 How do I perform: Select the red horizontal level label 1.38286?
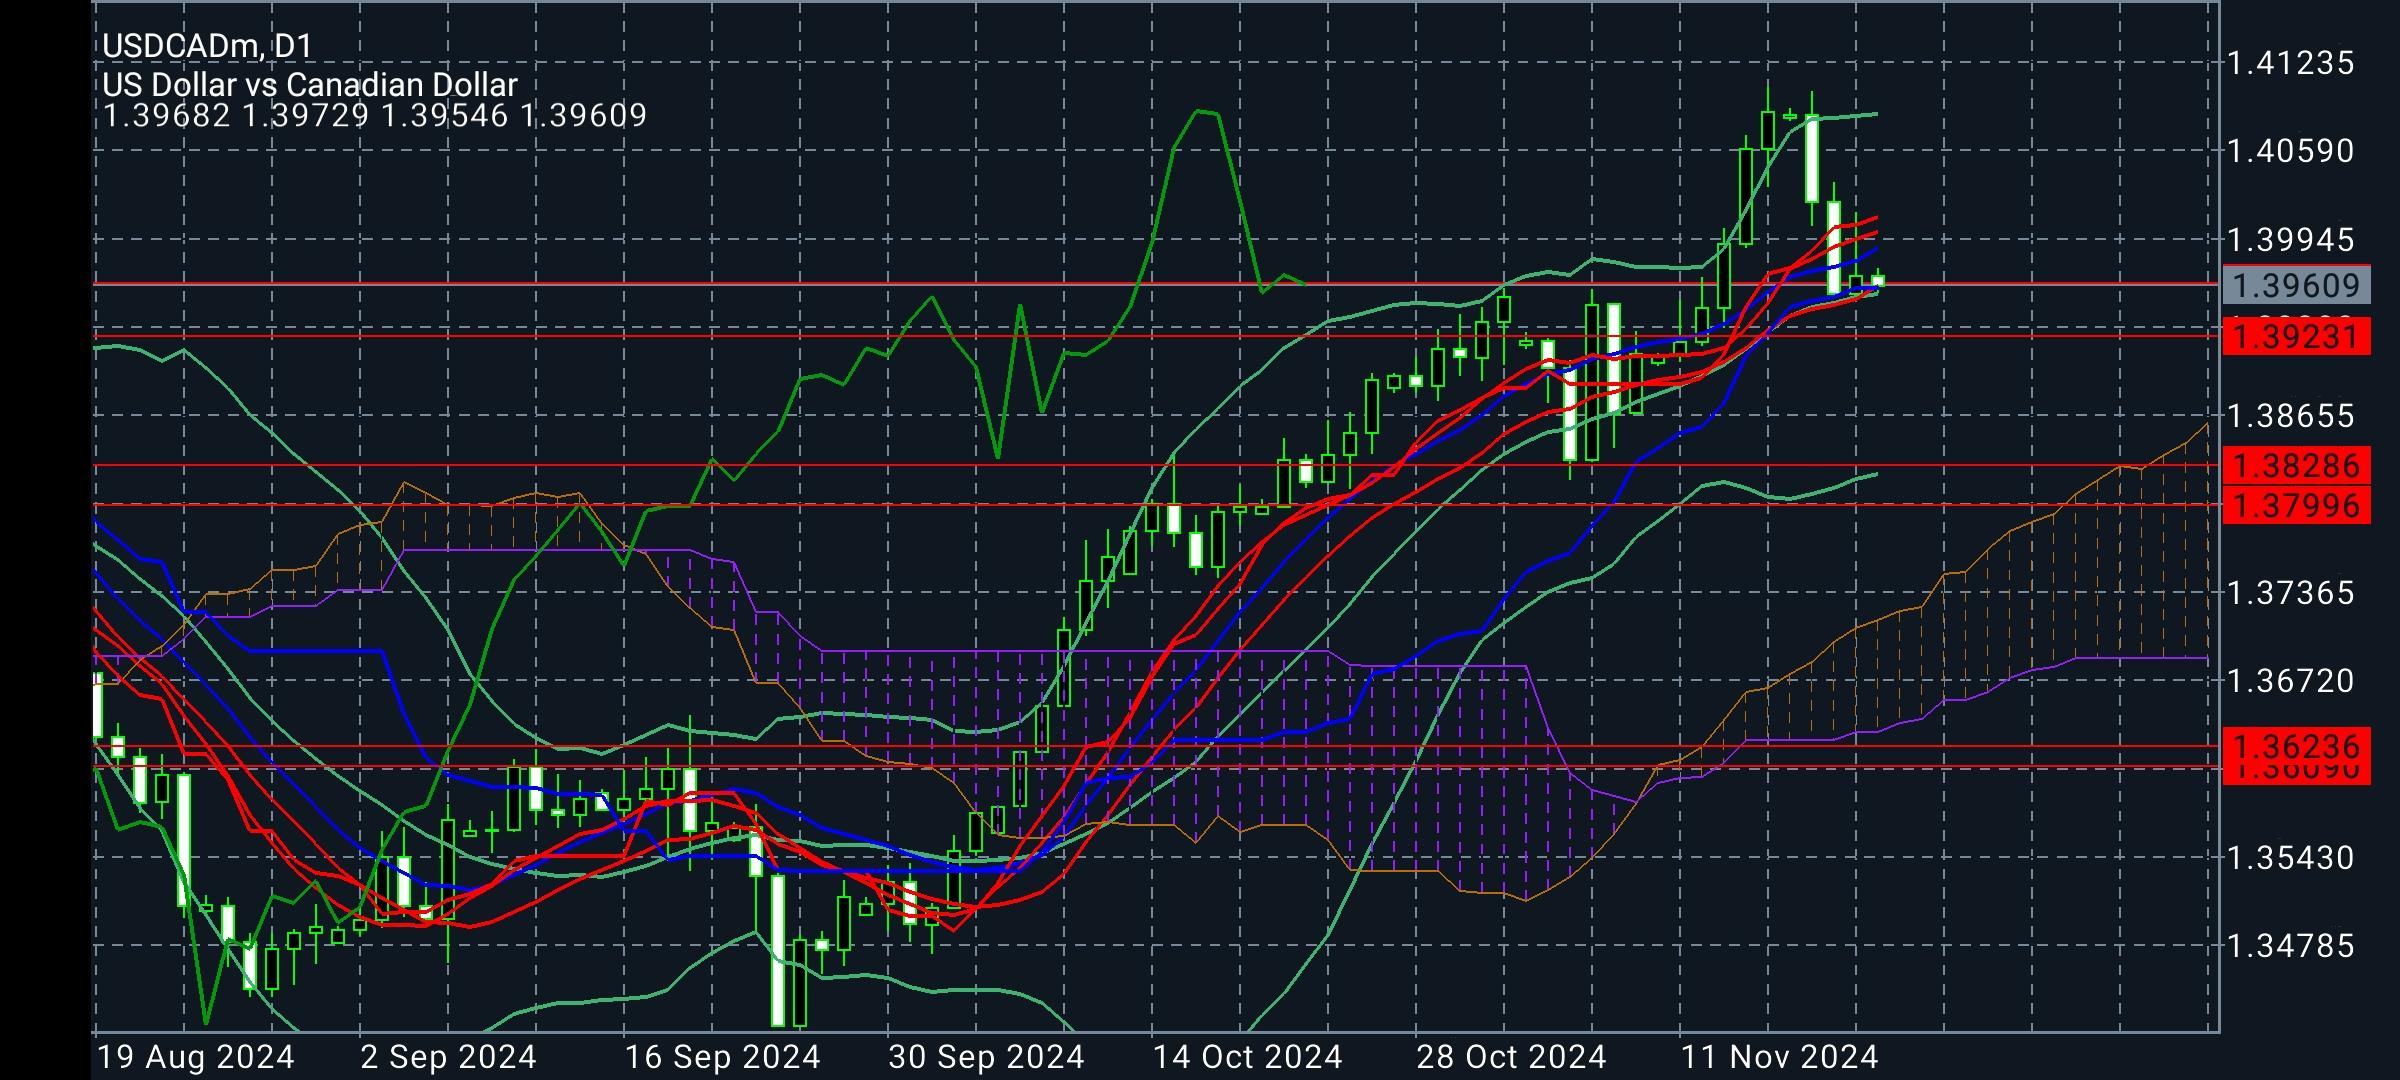[2296, 465]
